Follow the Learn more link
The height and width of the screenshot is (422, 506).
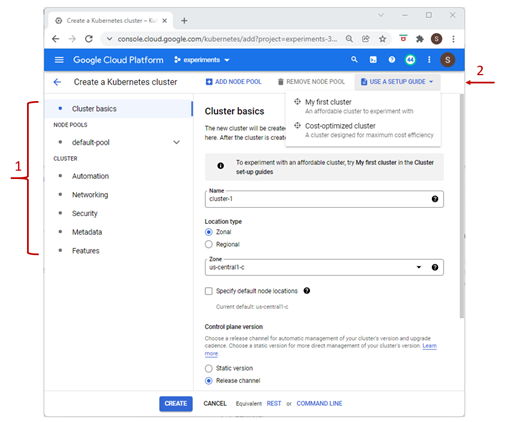[x=430, y=346]
